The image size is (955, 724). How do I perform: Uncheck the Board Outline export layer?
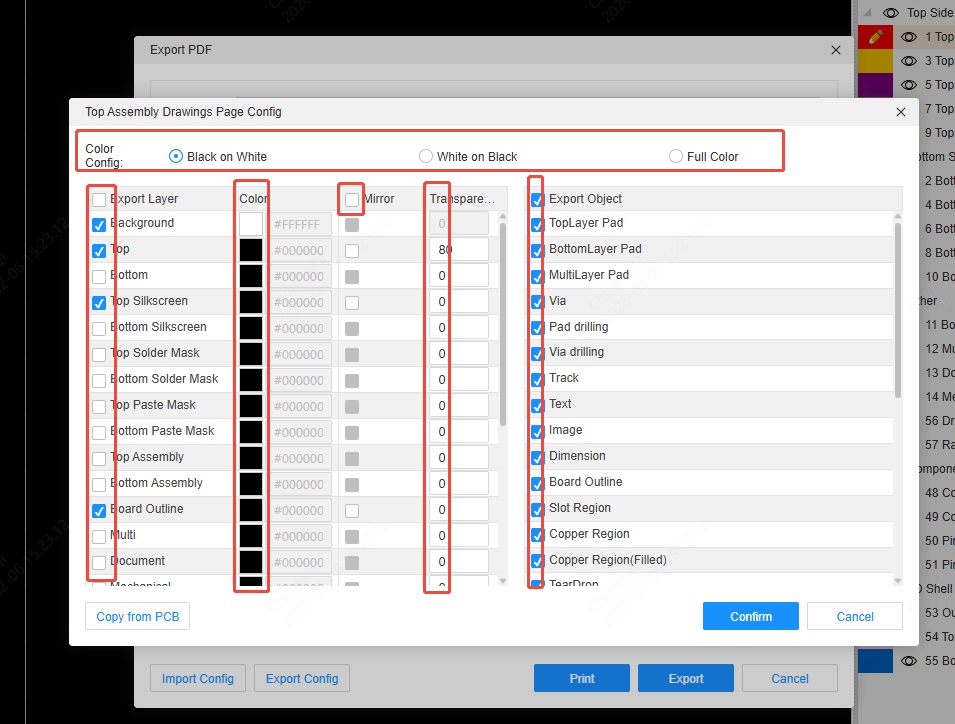[99, 510]
